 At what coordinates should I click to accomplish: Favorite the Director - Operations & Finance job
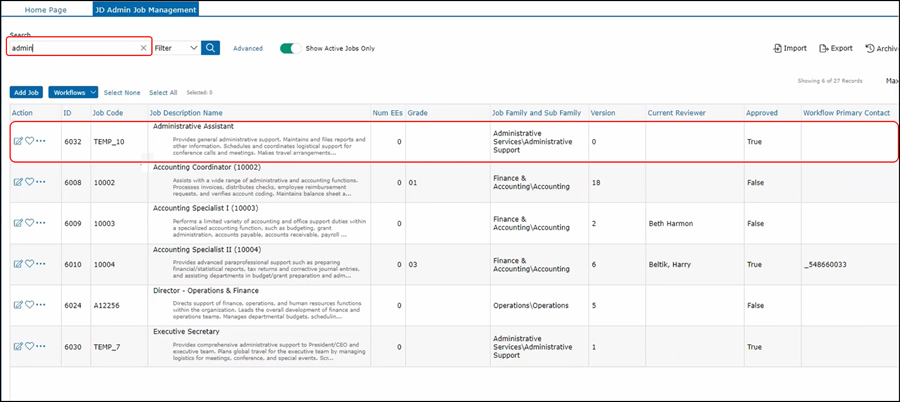coord(29,305)
